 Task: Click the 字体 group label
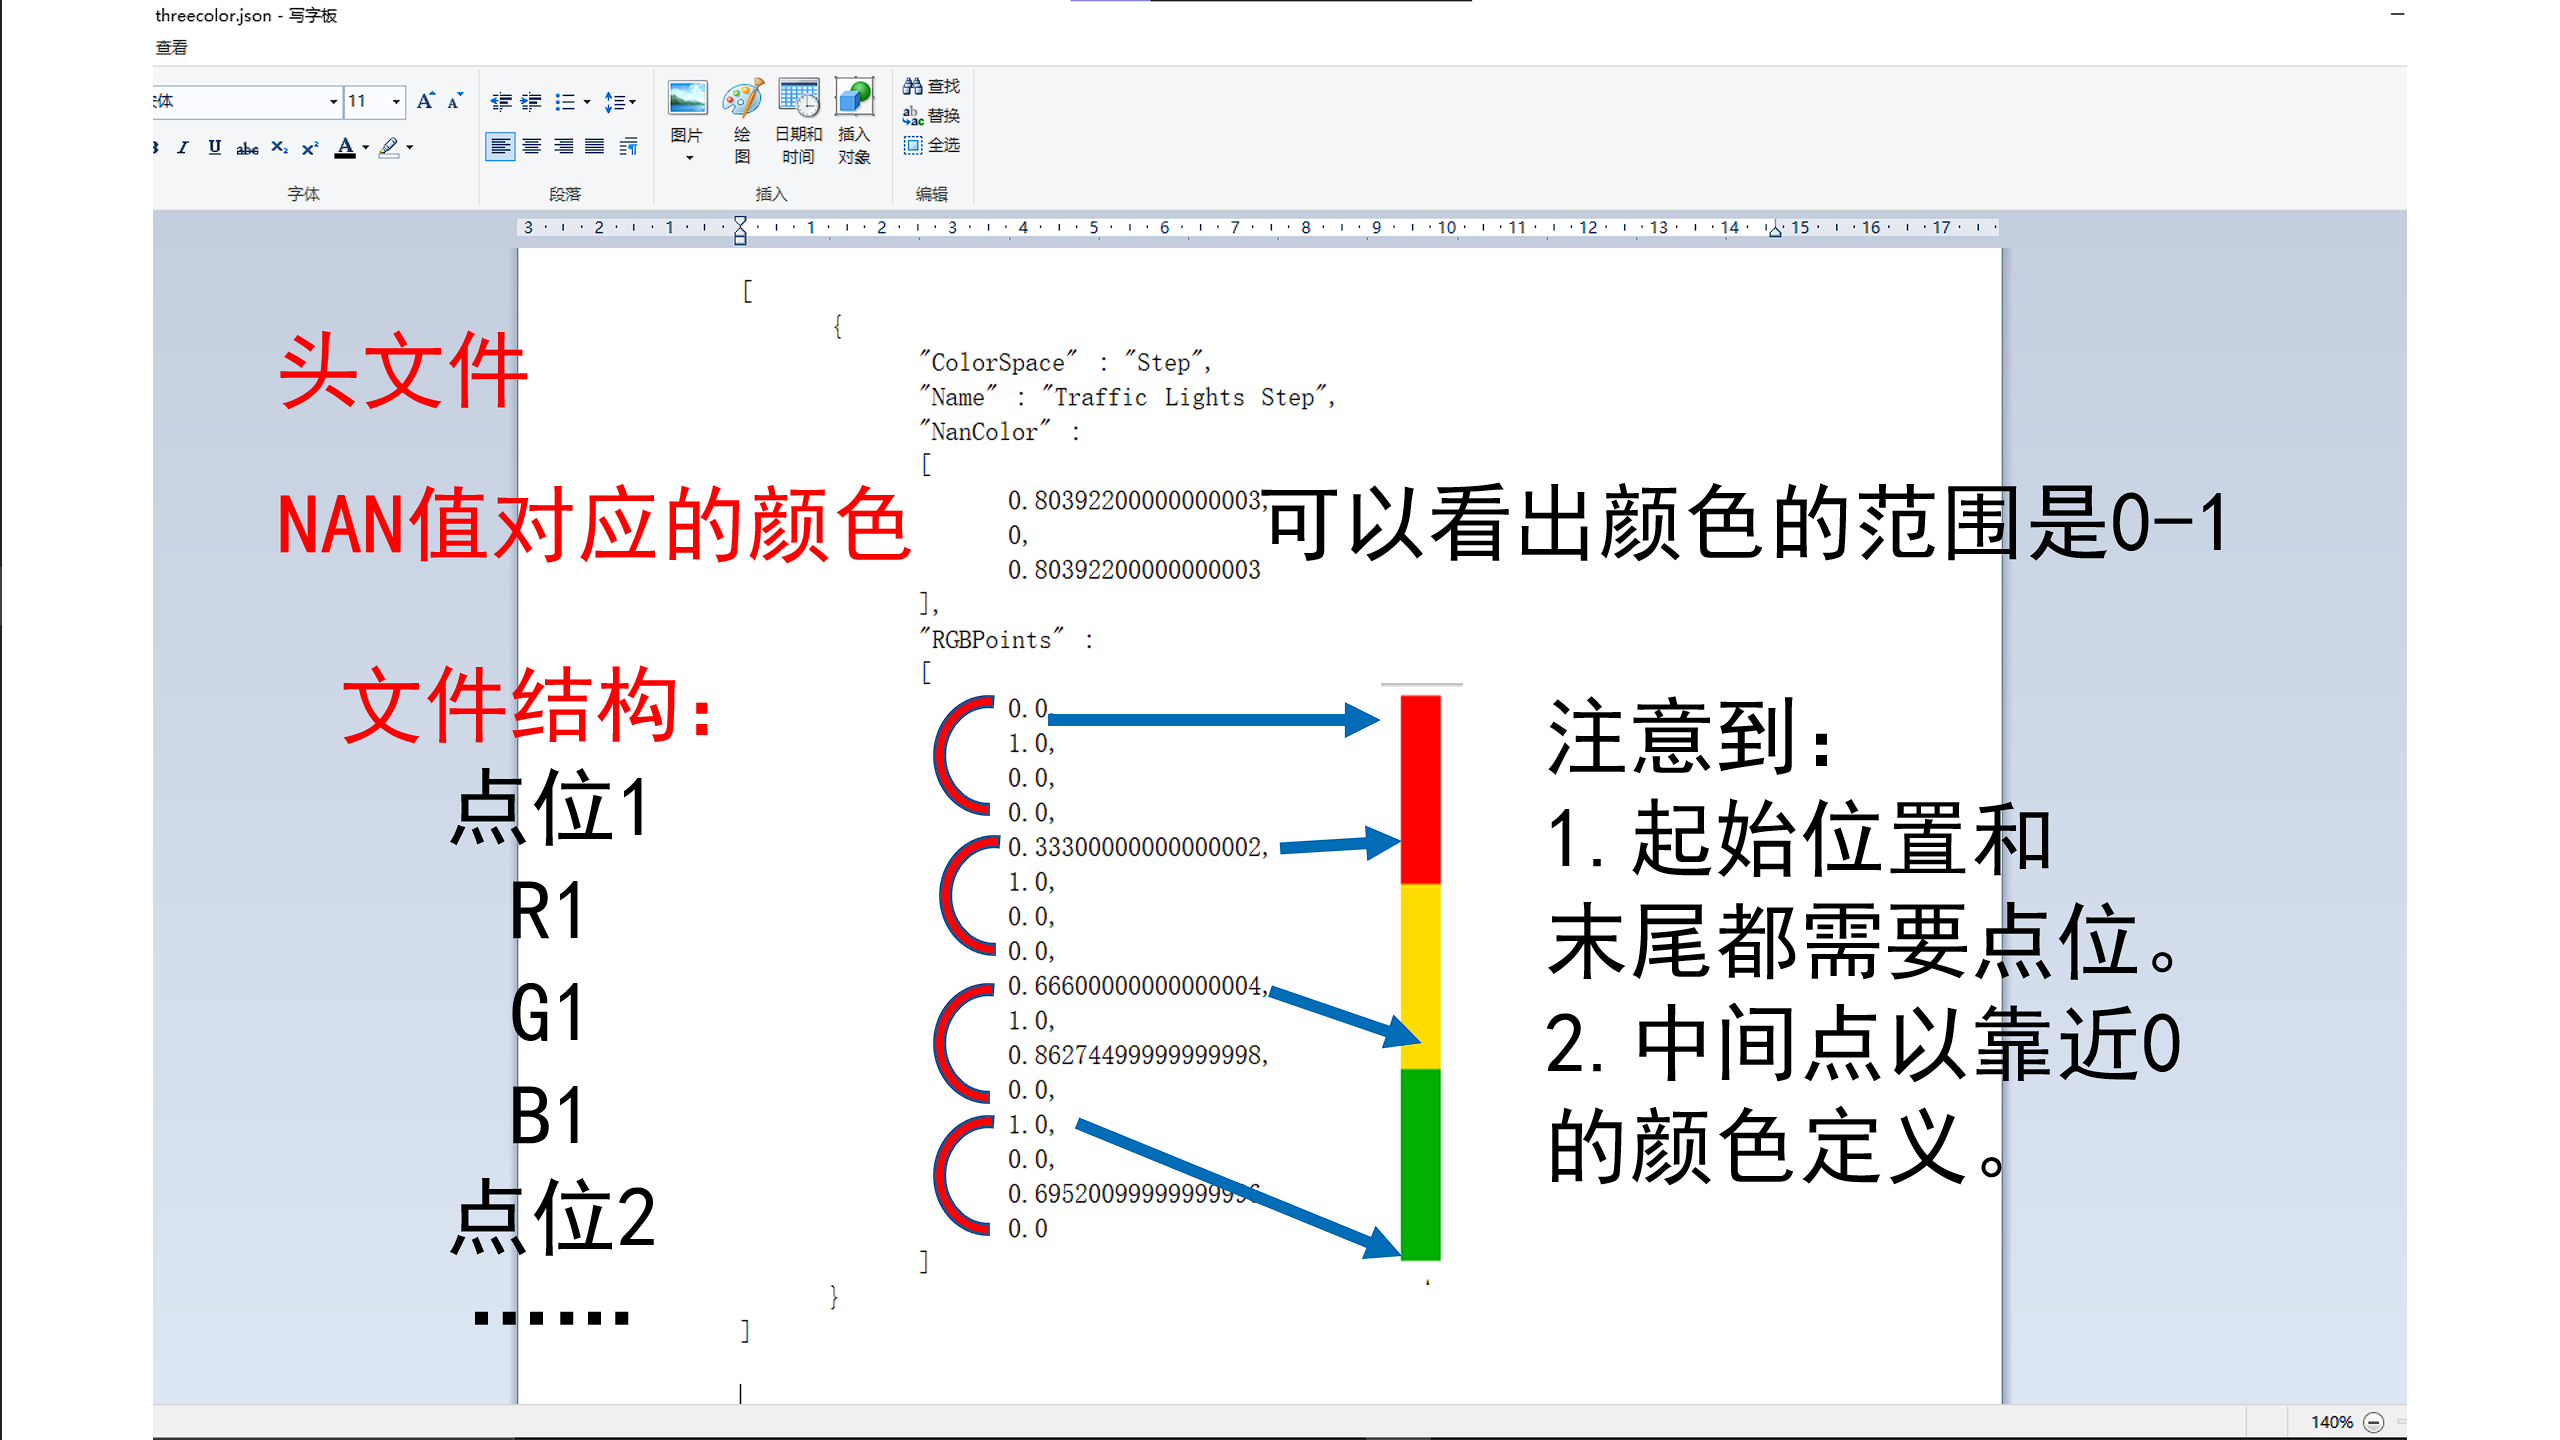tap(303, 194)
